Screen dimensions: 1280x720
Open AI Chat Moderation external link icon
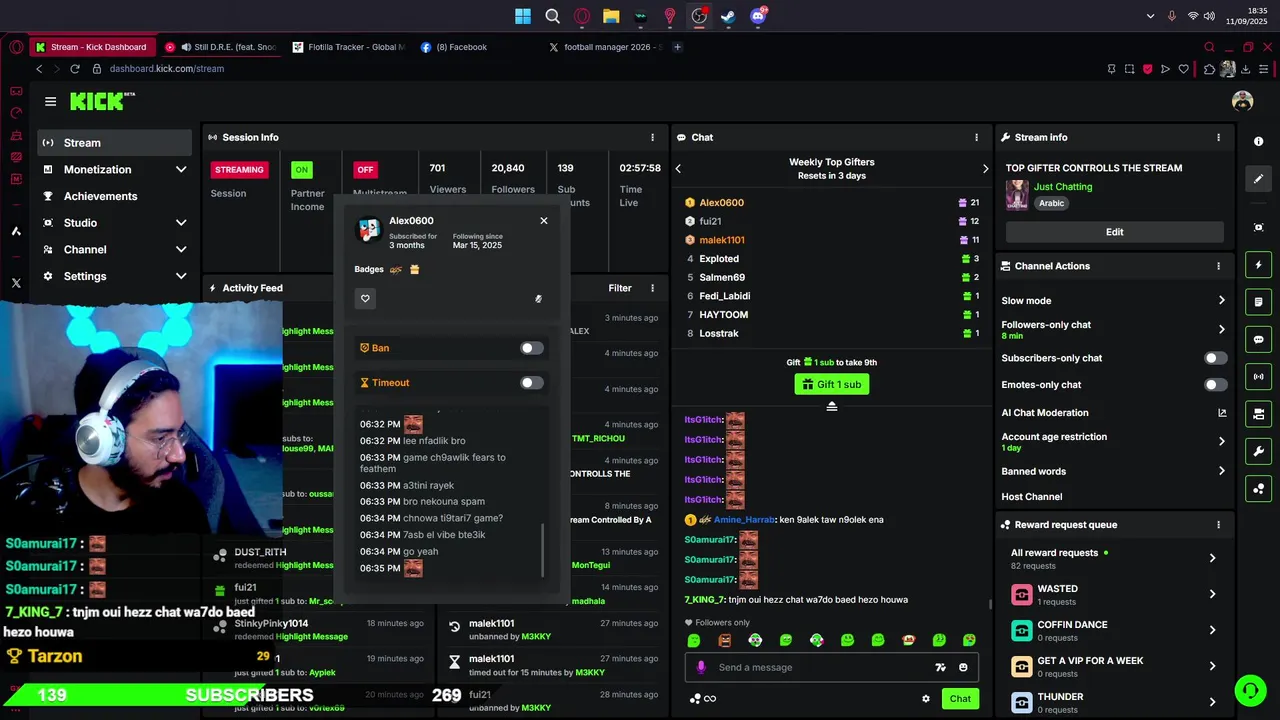coord(1222,413)
